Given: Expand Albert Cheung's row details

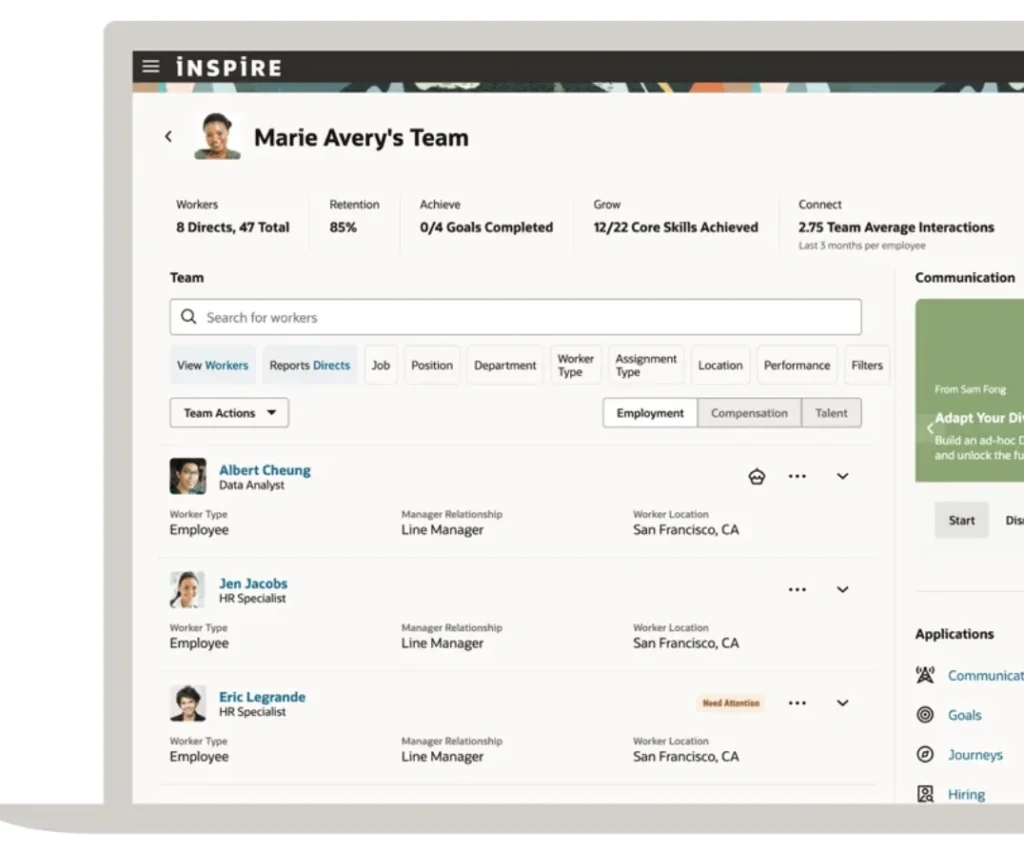Looking at the screenshot, I should pyautogui.click(x=842, y=476).
